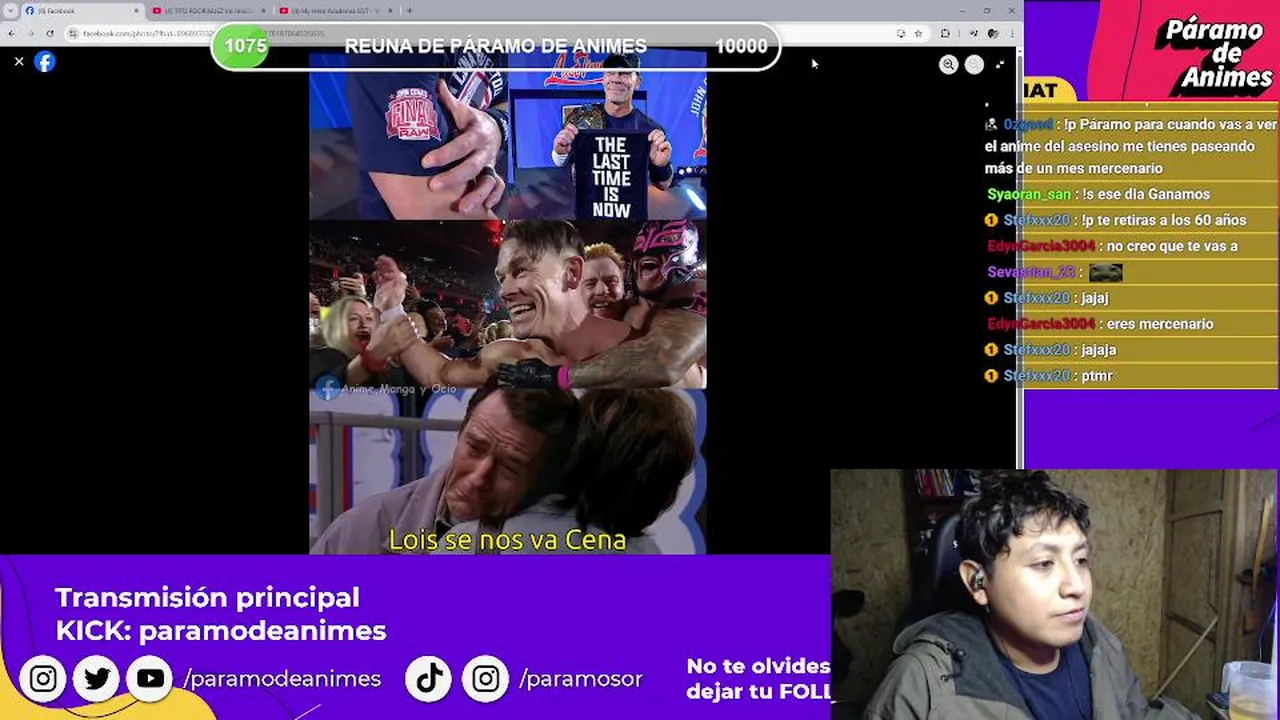Click the TikTok icon in overlay
The height and width of the screenshot is (720, 1280).
coord(430,679)
